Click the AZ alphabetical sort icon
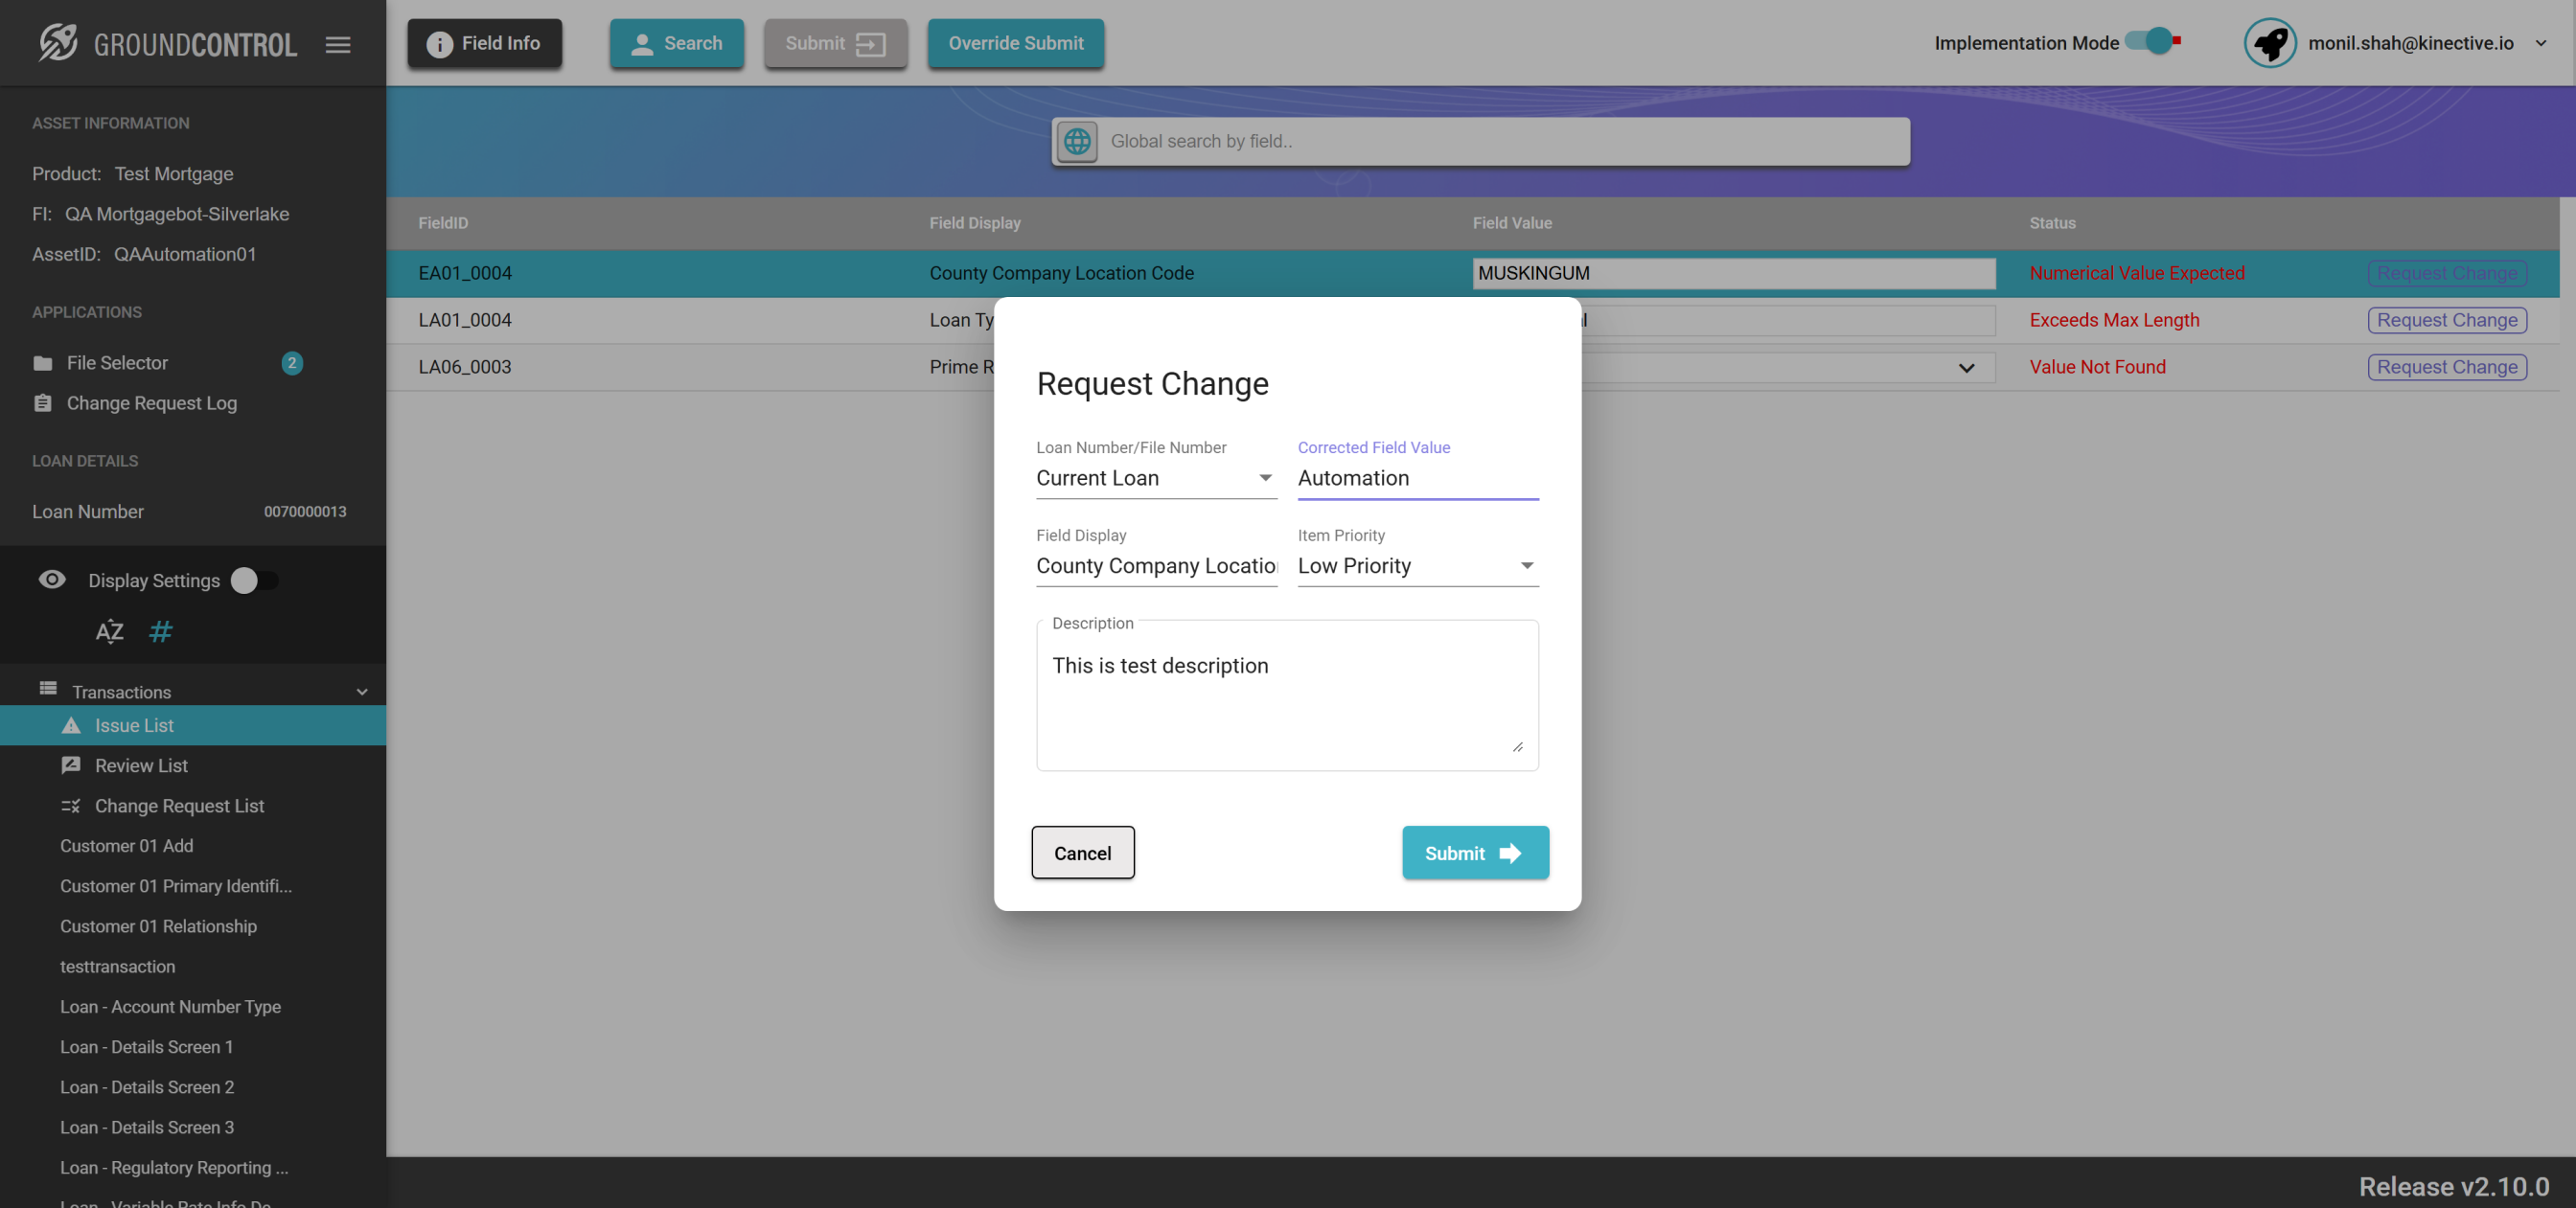Viewport: 2576px width, 1208px height. pyautogui.click(x=110, y=631)
